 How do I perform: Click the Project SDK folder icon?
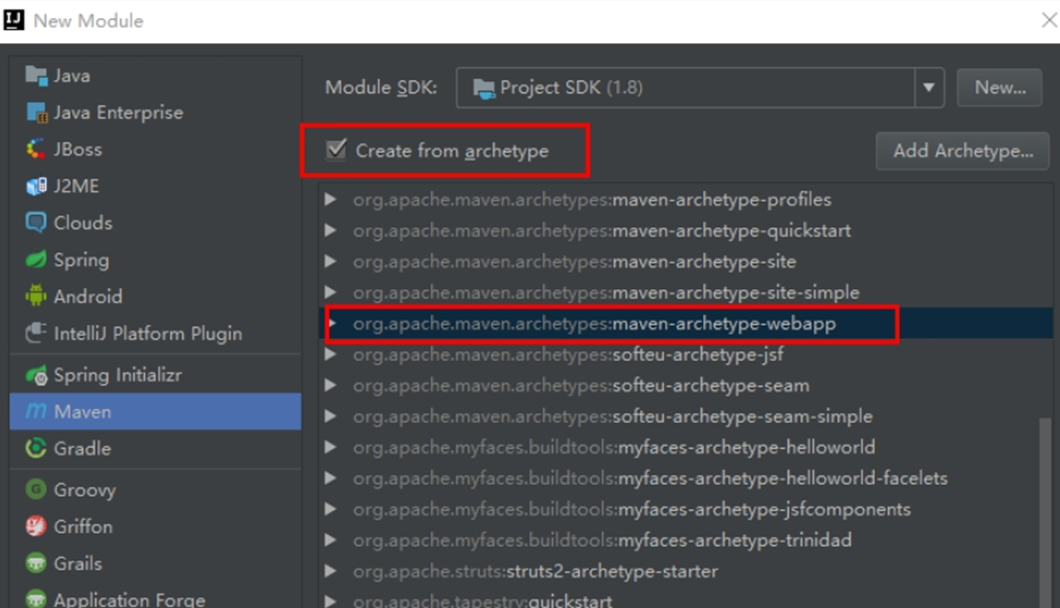tap(483, 88)
